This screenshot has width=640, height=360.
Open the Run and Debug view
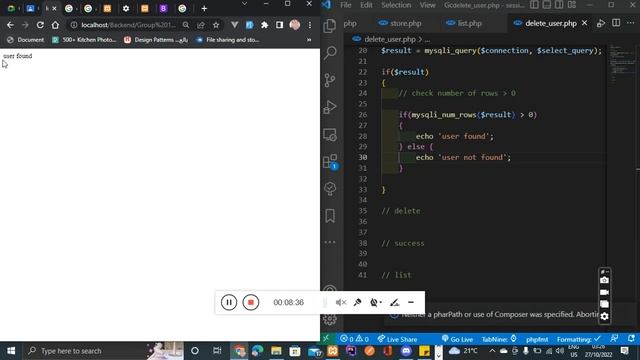[330, 107]
